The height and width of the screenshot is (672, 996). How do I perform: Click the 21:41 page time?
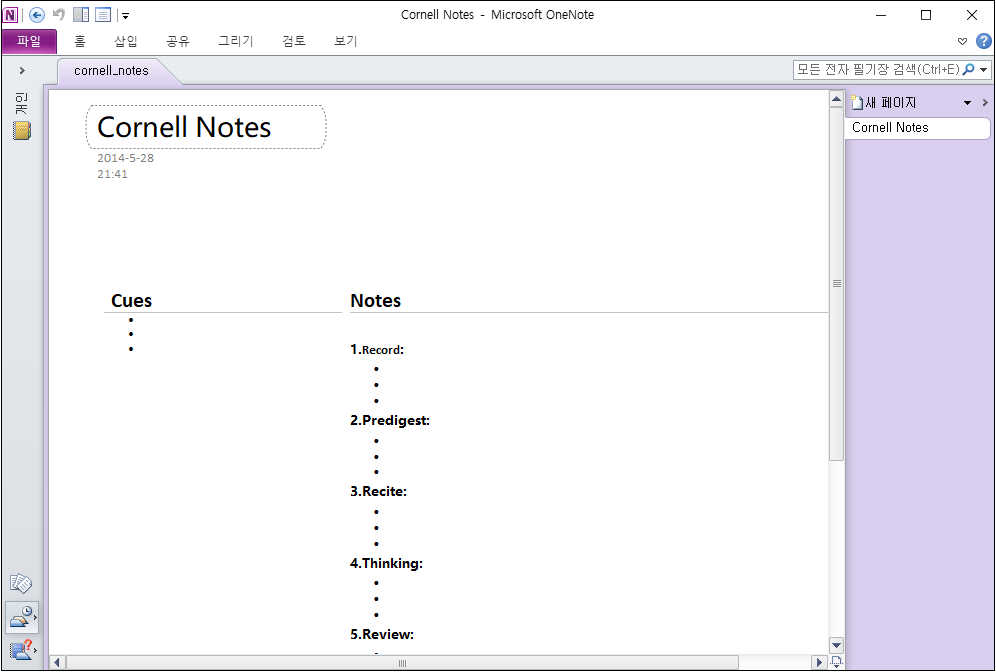[x=112, y=174]
